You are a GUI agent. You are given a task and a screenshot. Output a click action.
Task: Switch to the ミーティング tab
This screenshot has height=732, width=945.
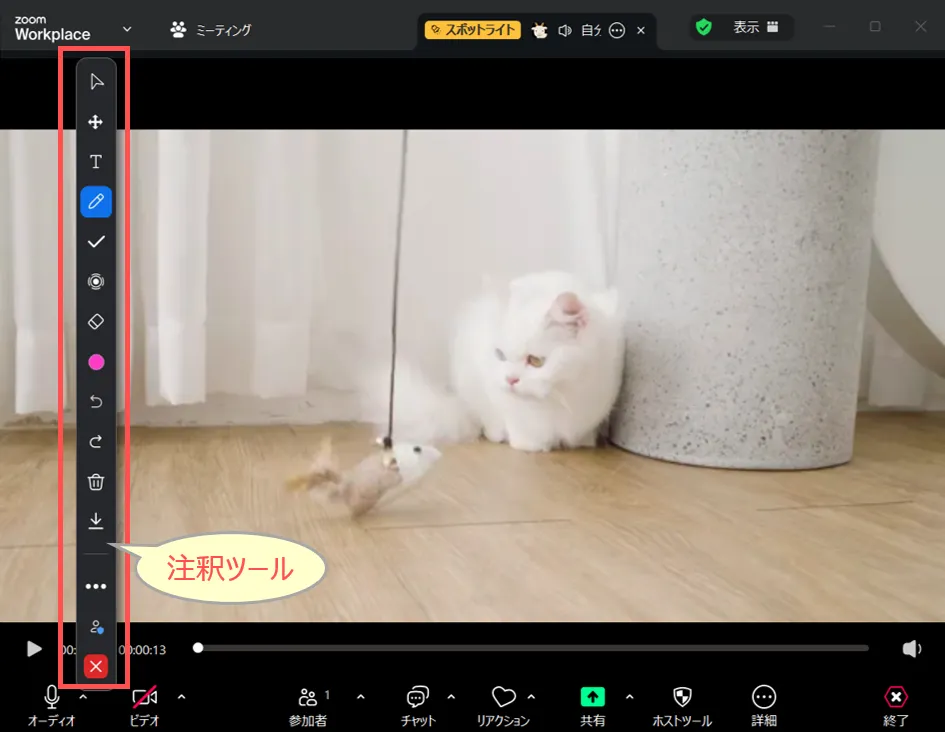(x=211, y=30)
